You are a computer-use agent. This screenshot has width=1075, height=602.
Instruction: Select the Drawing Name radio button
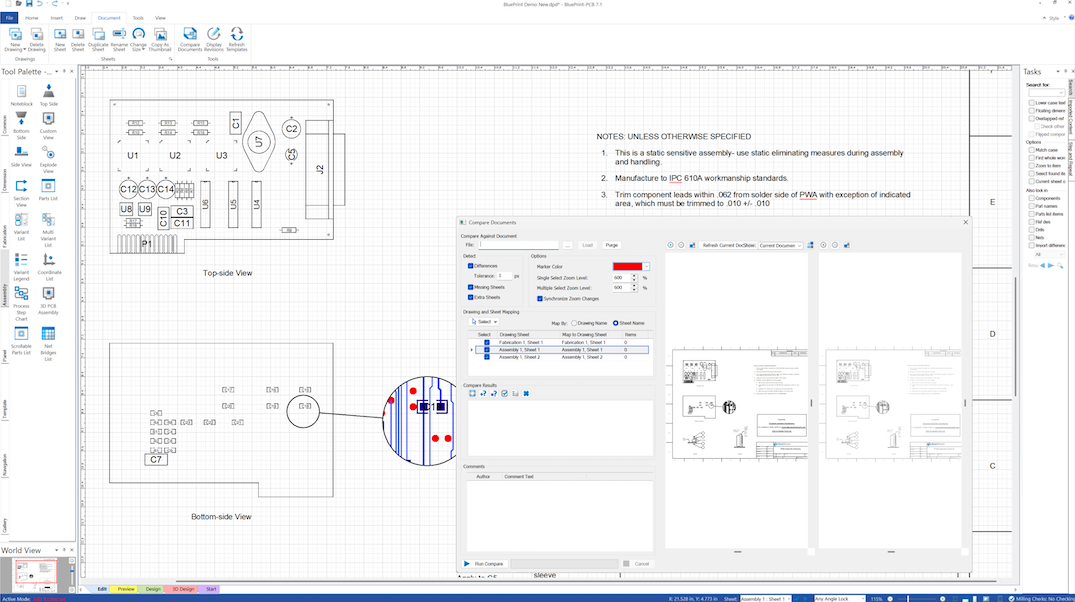(575, 323)
